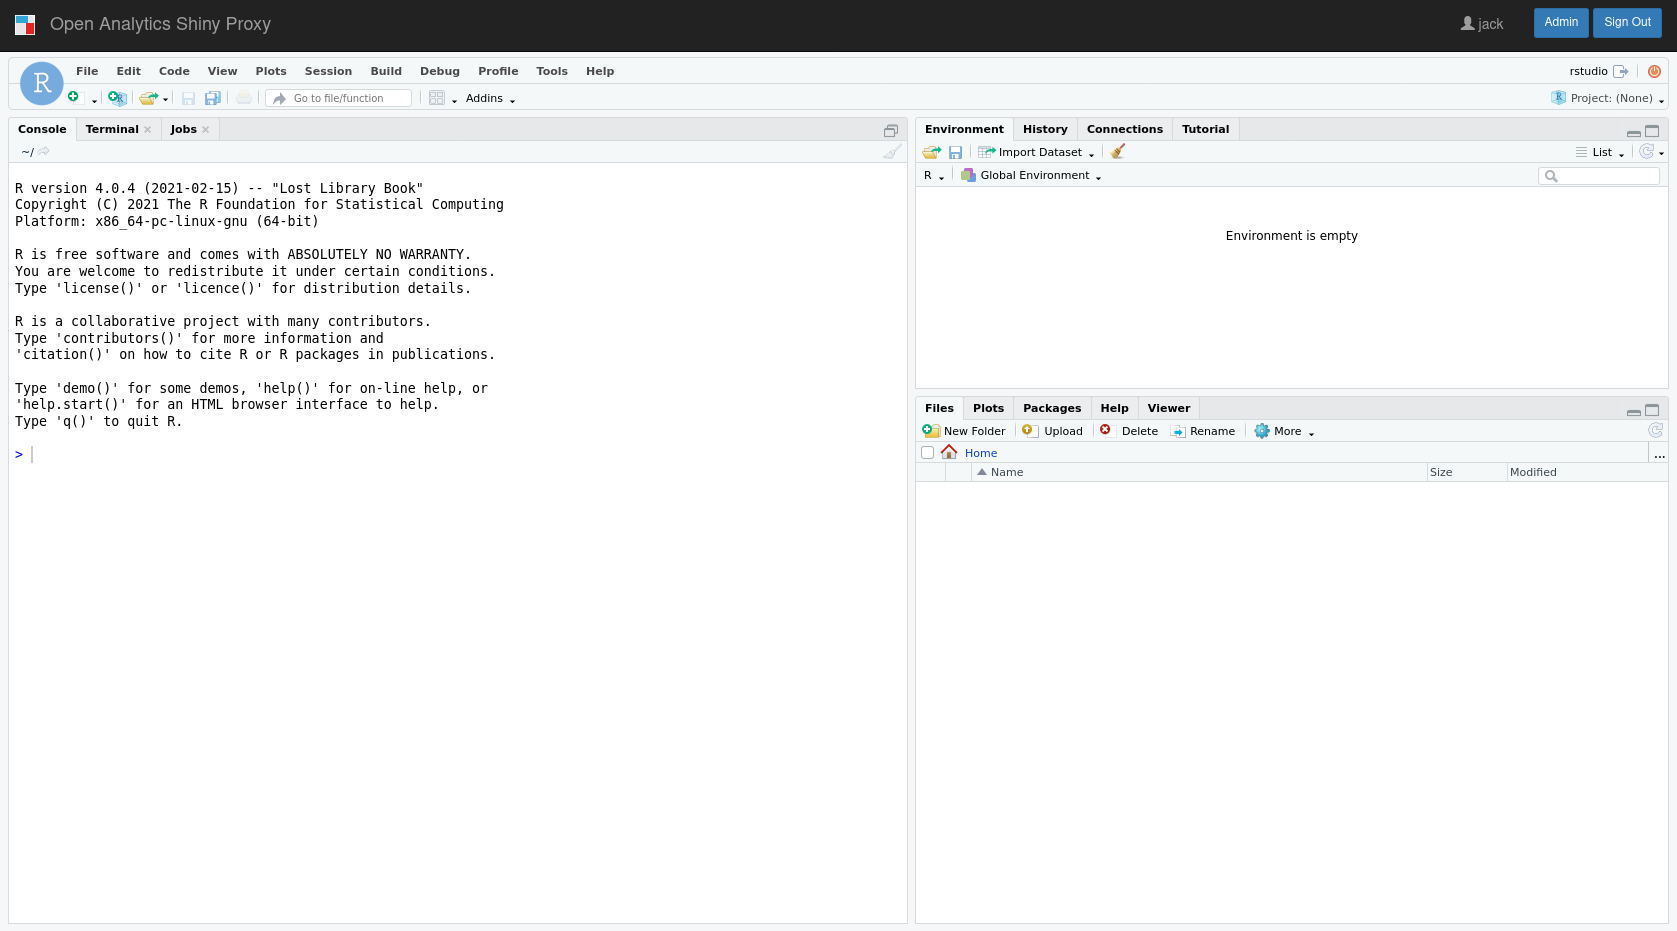
Task: Click the Upload button
Action: point(1052,431)
